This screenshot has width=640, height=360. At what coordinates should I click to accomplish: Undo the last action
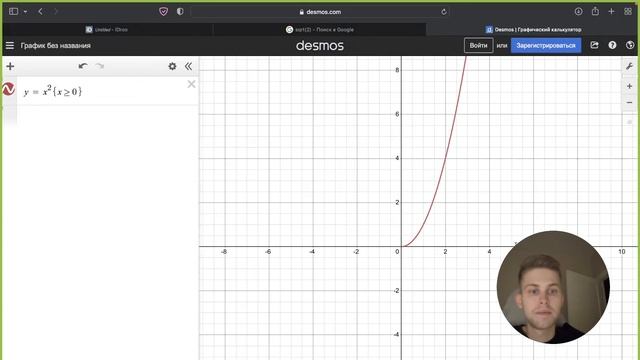[x=83, y=66]
